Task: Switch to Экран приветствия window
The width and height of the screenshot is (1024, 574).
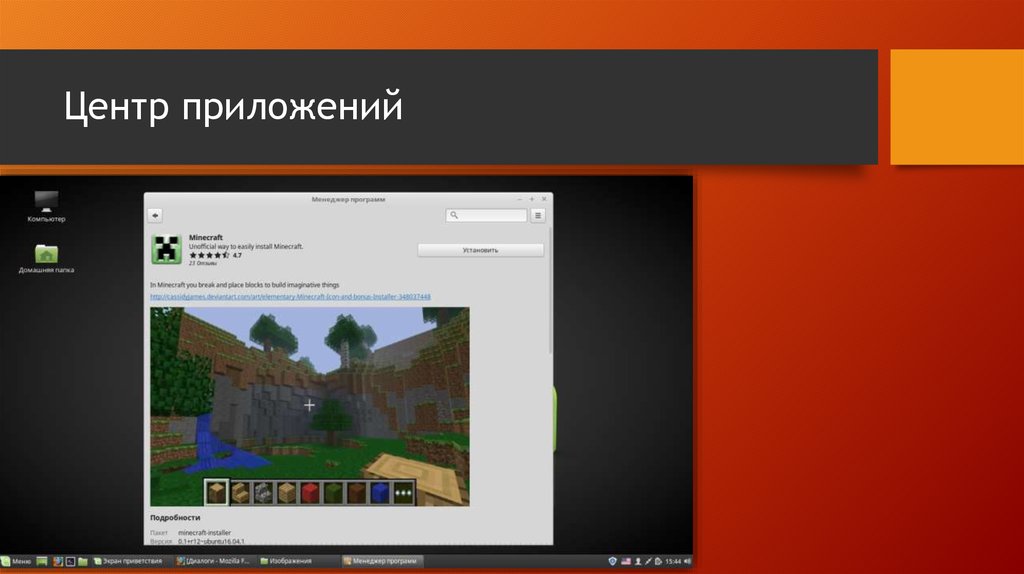Action: coord(128,561)
